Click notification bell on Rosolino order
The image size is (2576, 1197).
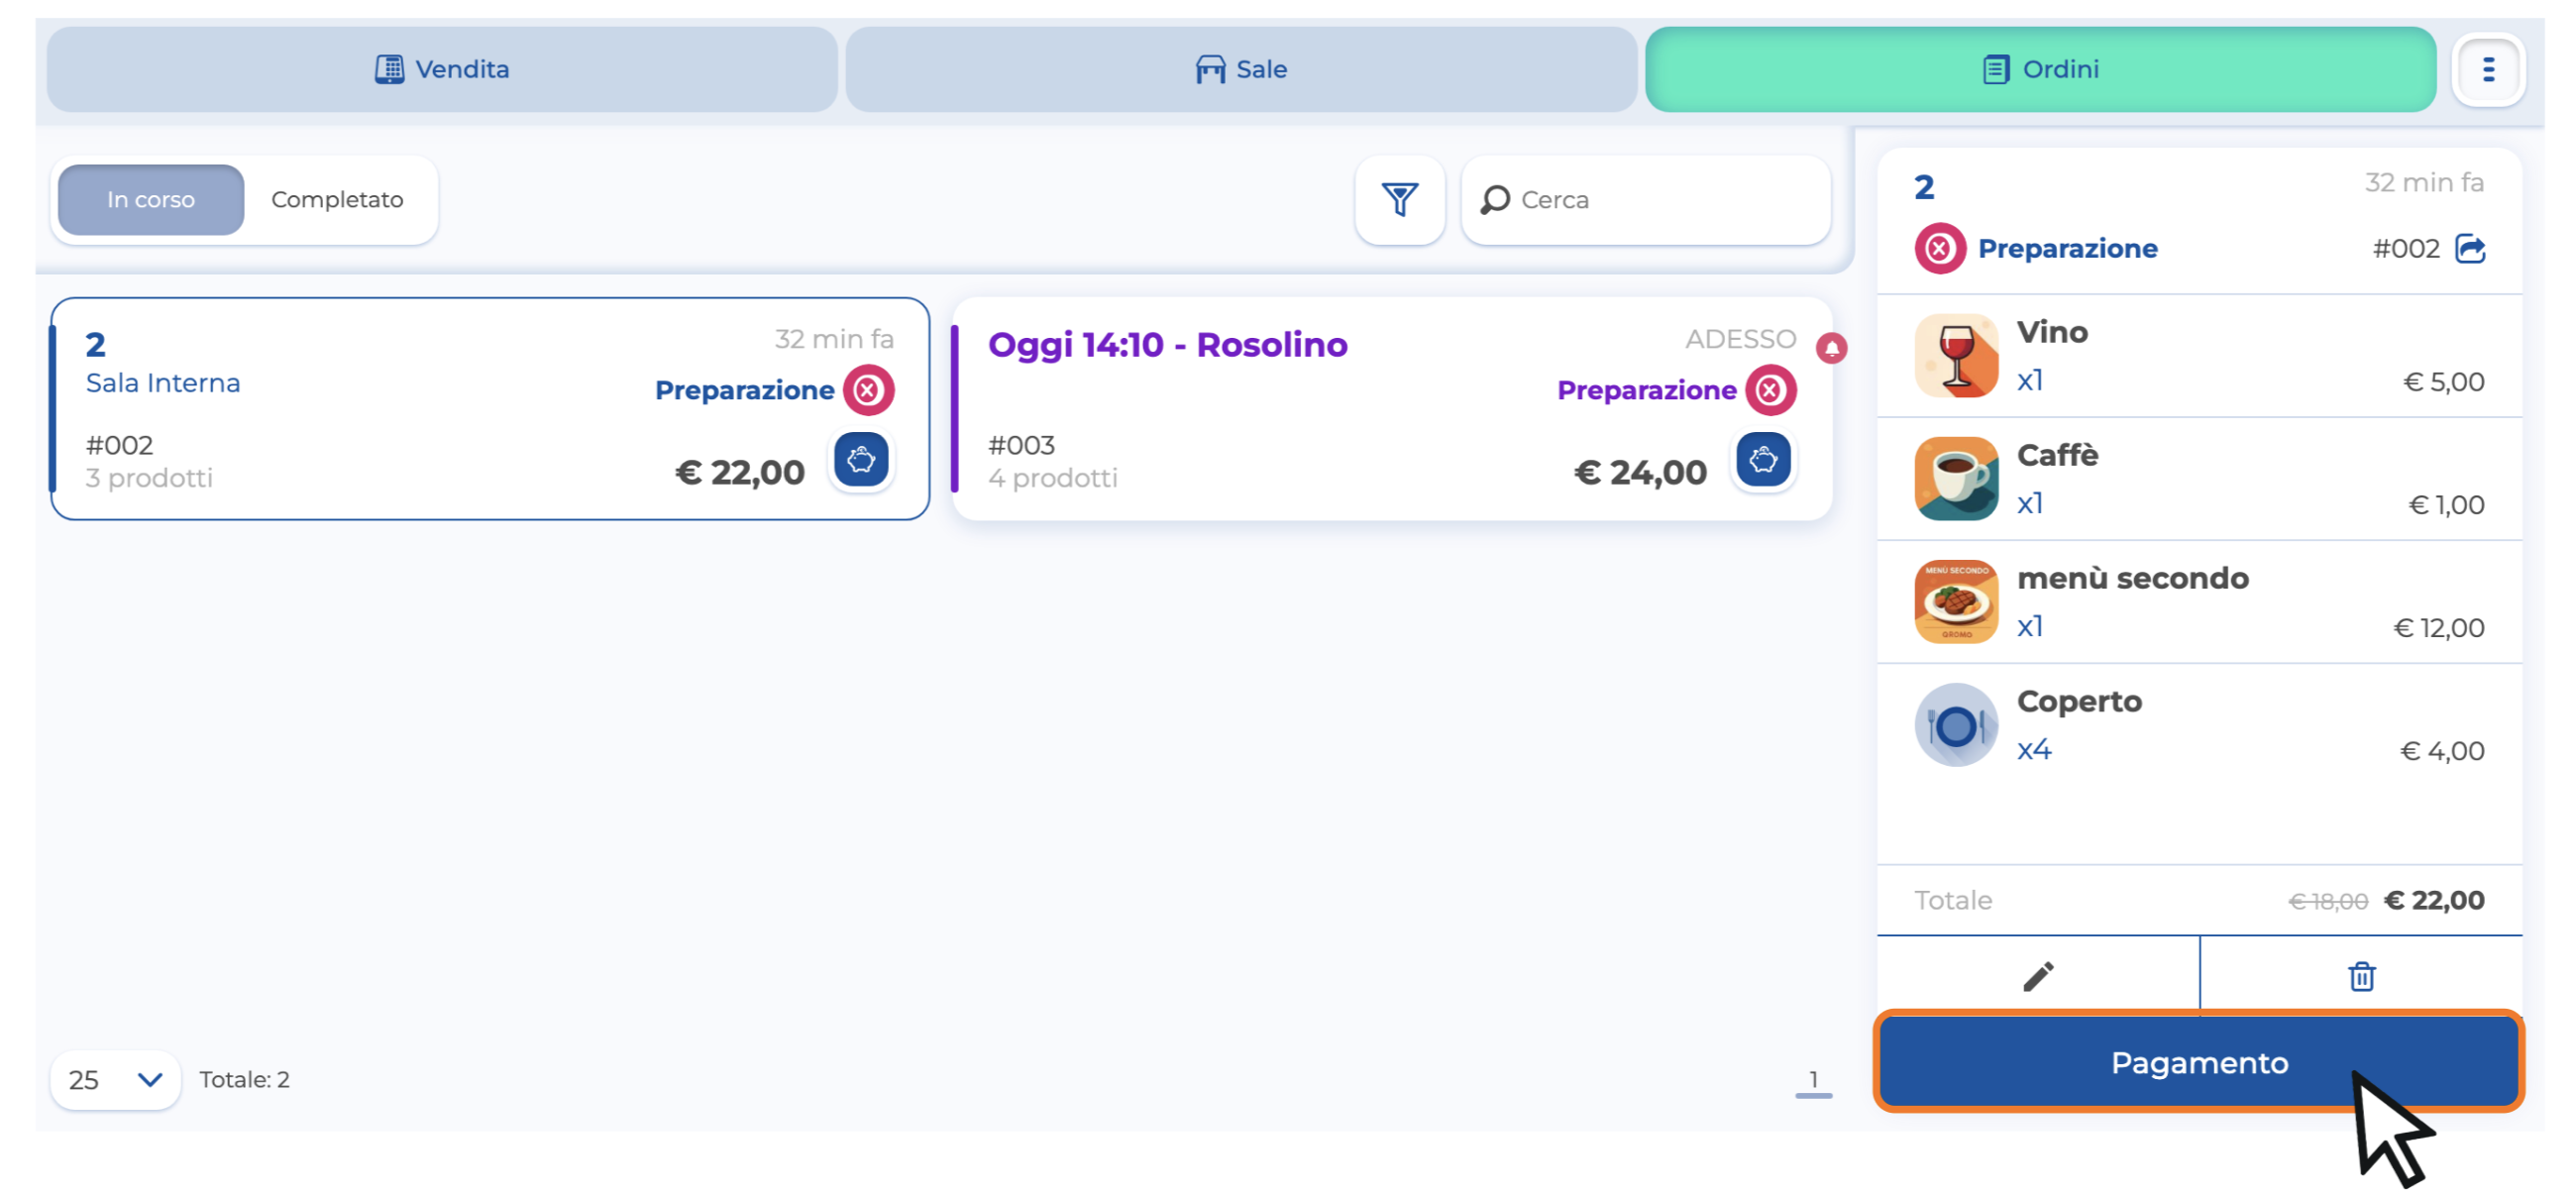[x=1831, y=348]
